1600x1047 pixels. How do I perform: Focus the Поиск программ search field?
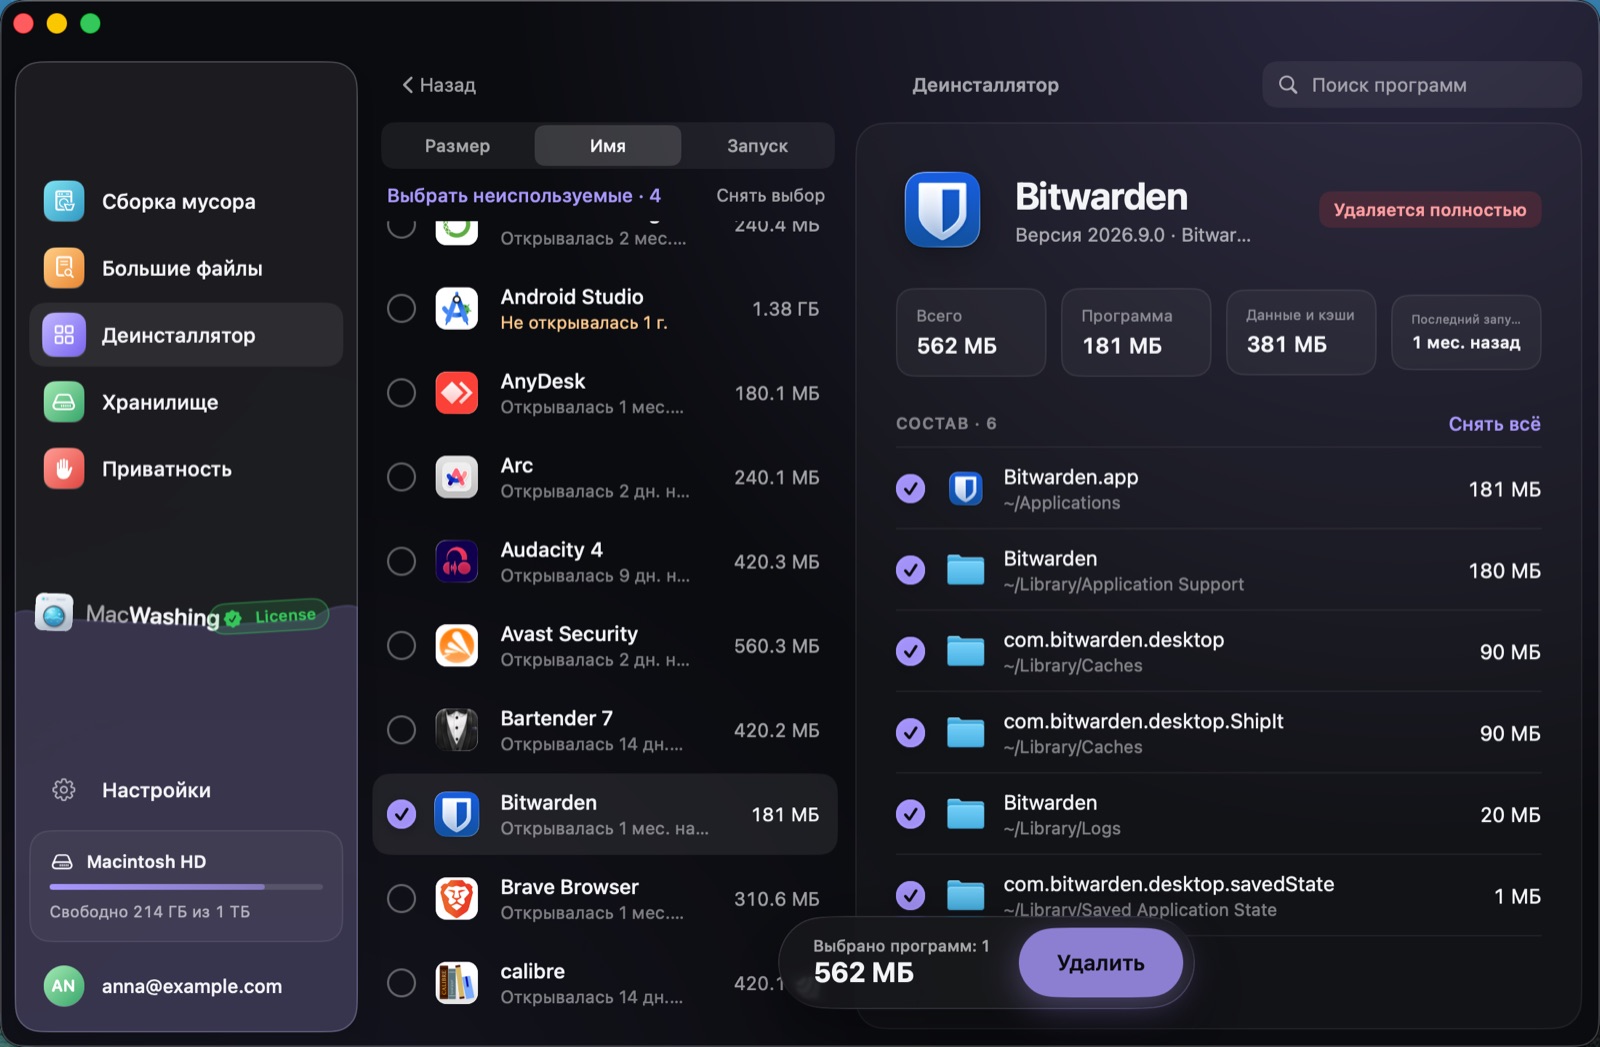point(1422,85)
